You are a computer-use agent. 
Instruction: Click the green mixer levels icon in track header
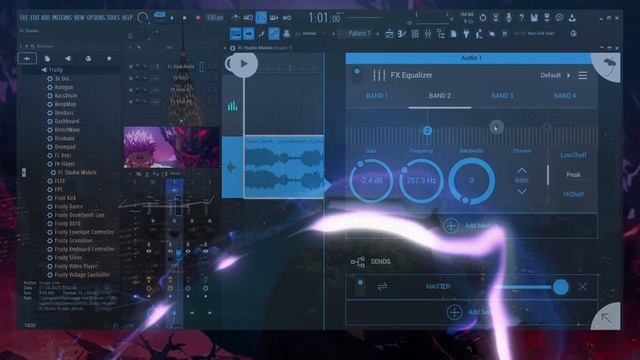pyautogui.click(x=232, y=106)
